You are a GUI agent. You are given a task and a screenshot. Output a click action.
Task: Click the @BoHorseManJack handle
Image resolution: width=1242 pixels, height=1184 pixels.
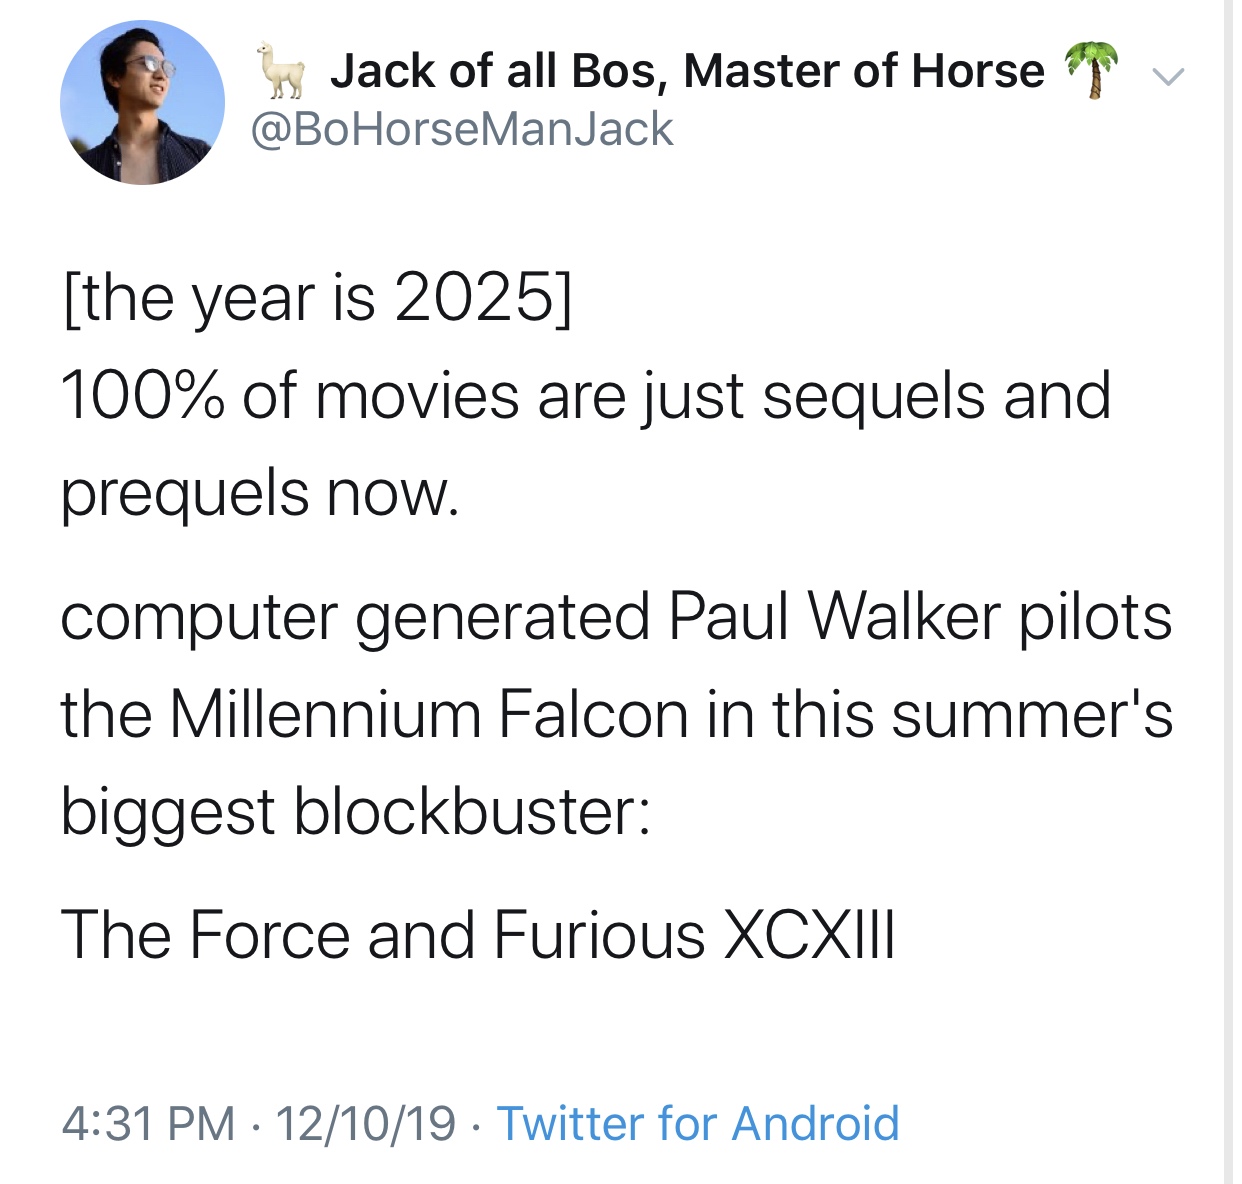(x=461, y=130)
